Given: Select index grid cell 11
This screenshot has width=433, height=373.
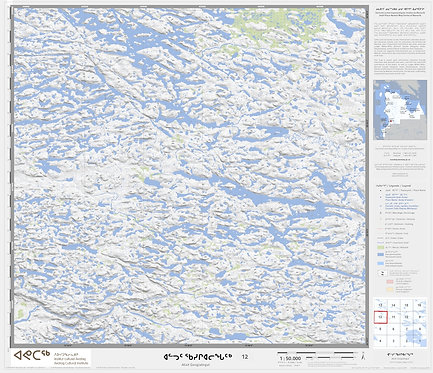Looking at the screenshot, I should [x=393, y=317].
